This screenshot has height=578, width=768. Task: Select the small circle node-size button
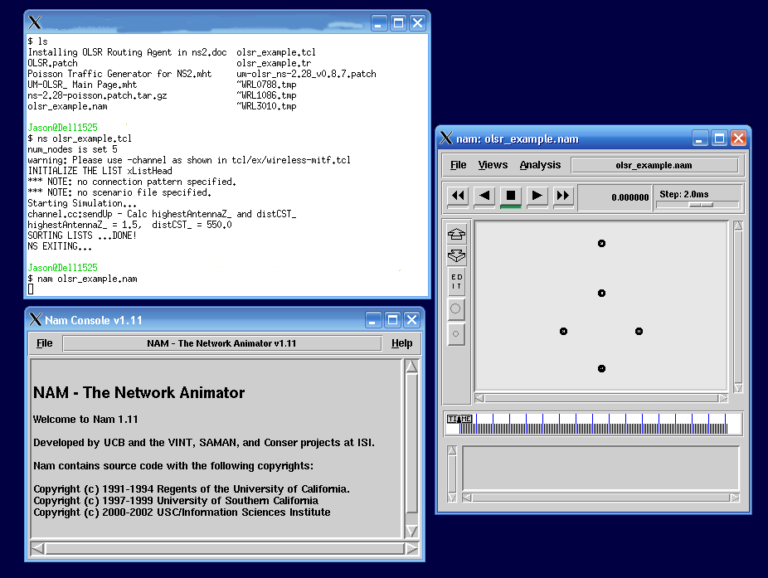click(x=457, y=334)
